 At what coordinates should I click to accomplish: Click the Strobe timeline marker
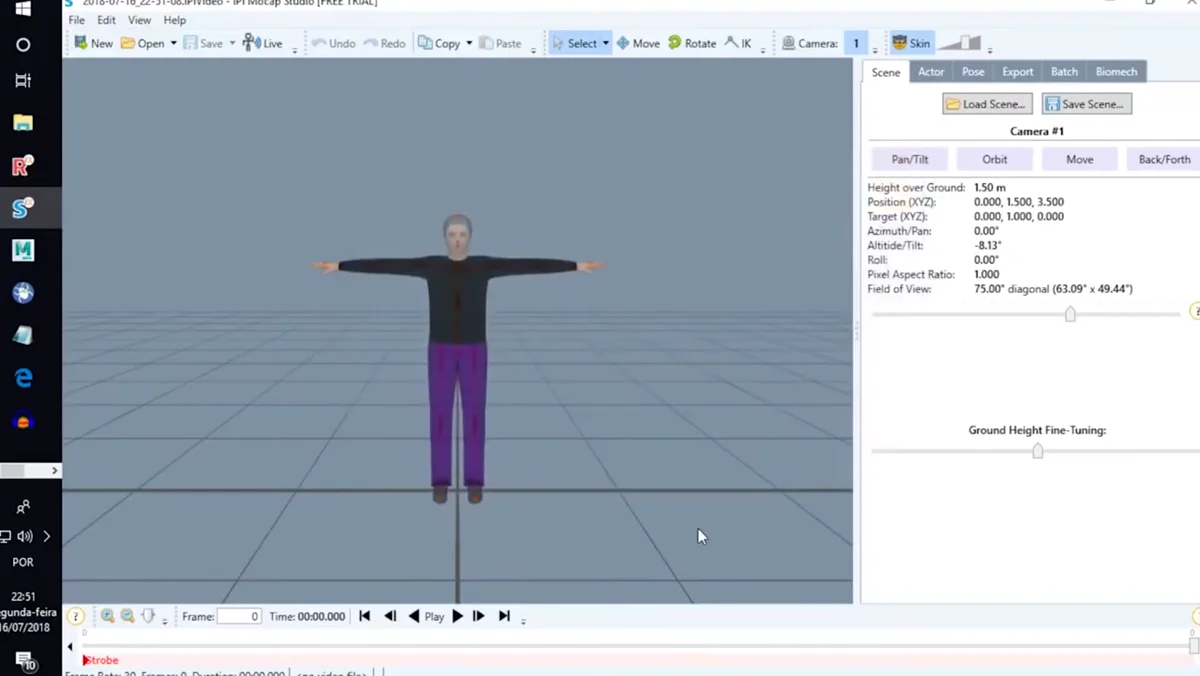[x=101, y=660]
